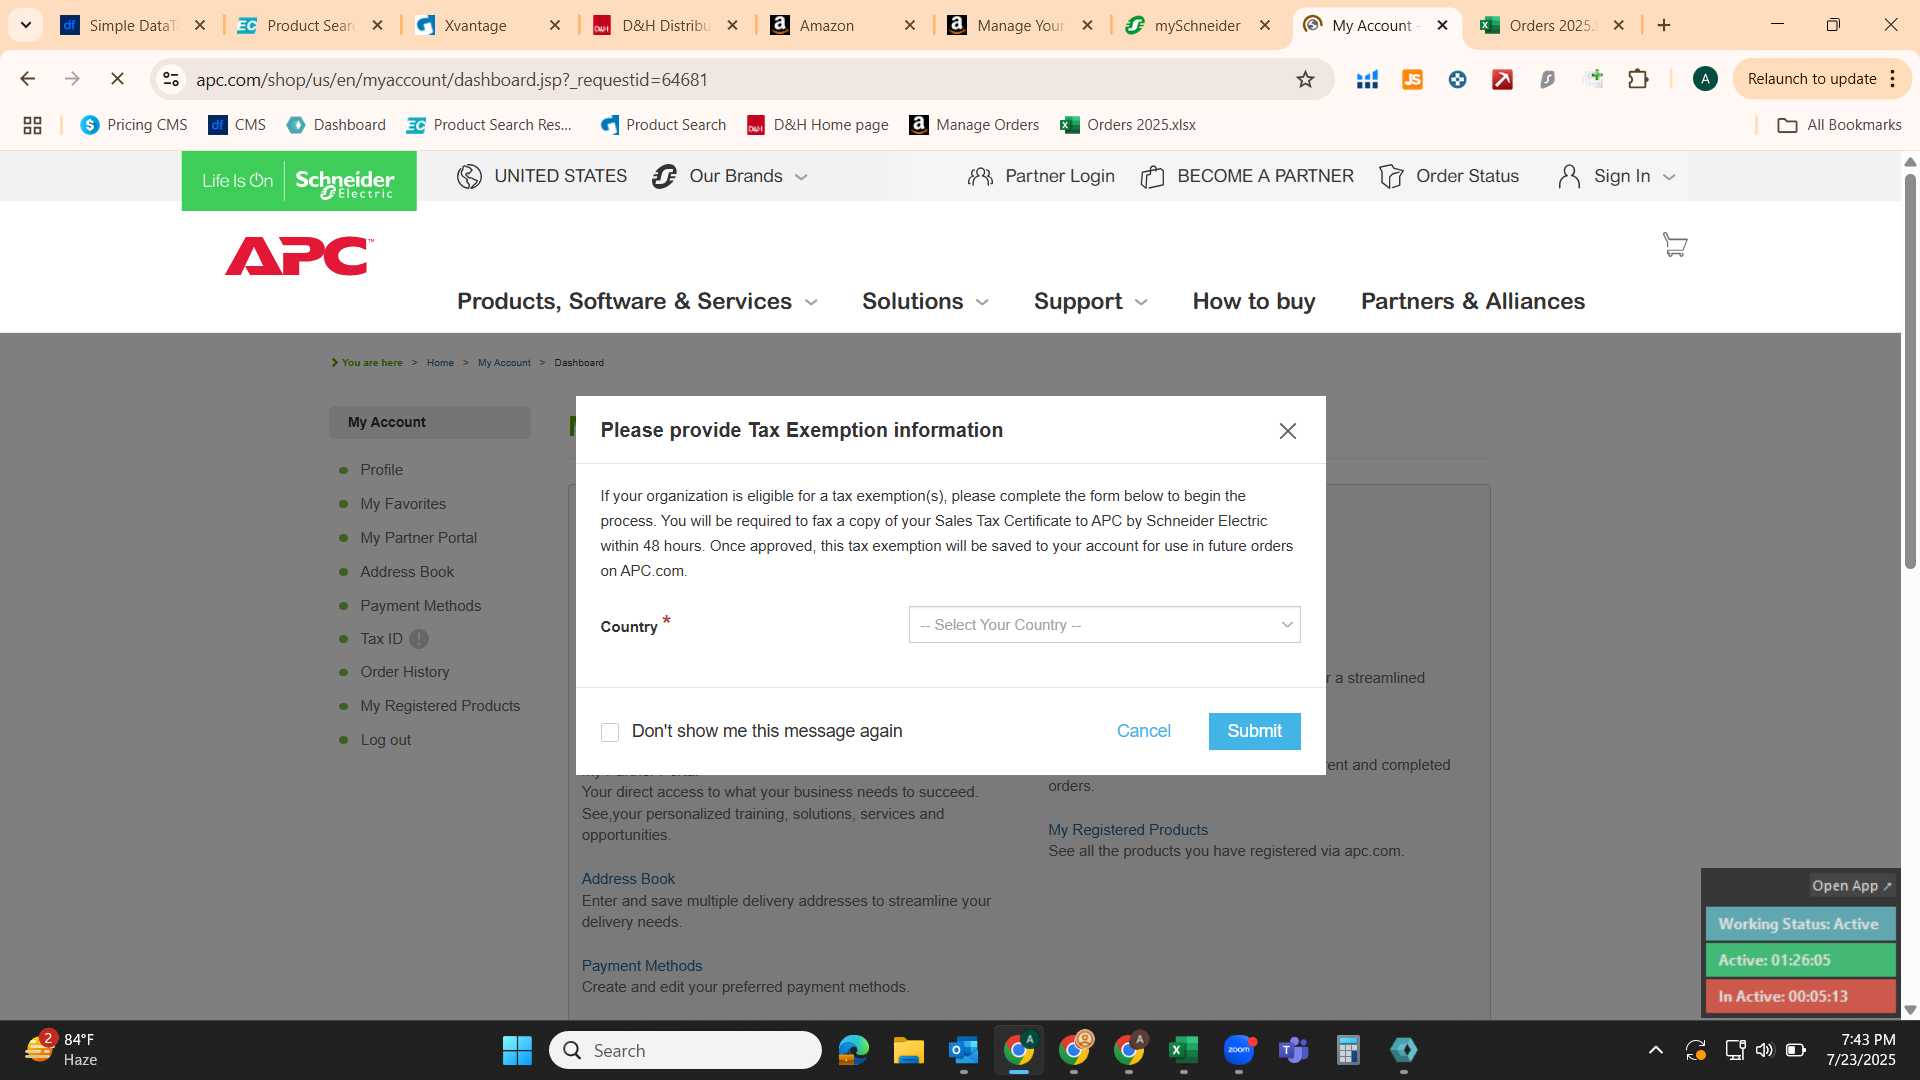Click the APC logo
The image size is (1920, 1080).
[299, 256]
